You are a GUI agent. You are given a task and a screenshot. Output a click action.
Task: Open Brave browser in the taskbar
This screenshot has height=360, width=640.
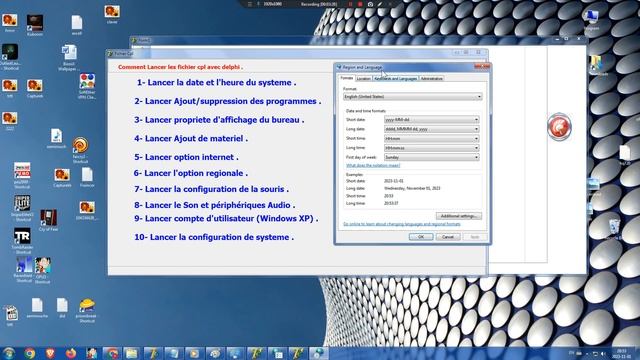click(50, 353)
